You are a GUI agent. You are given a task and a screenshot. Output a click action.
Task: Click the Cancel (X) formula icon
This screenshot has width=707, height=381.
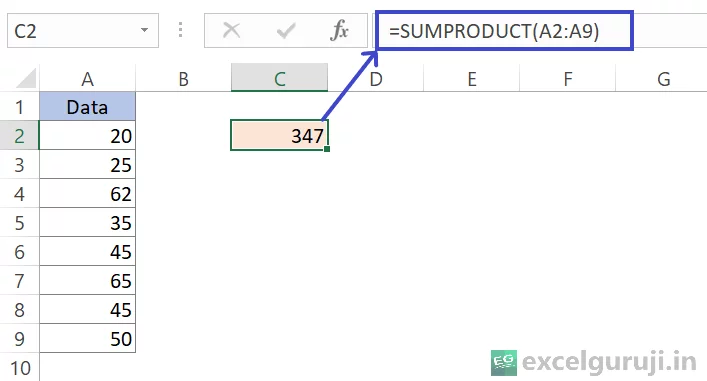pos(231,31)
